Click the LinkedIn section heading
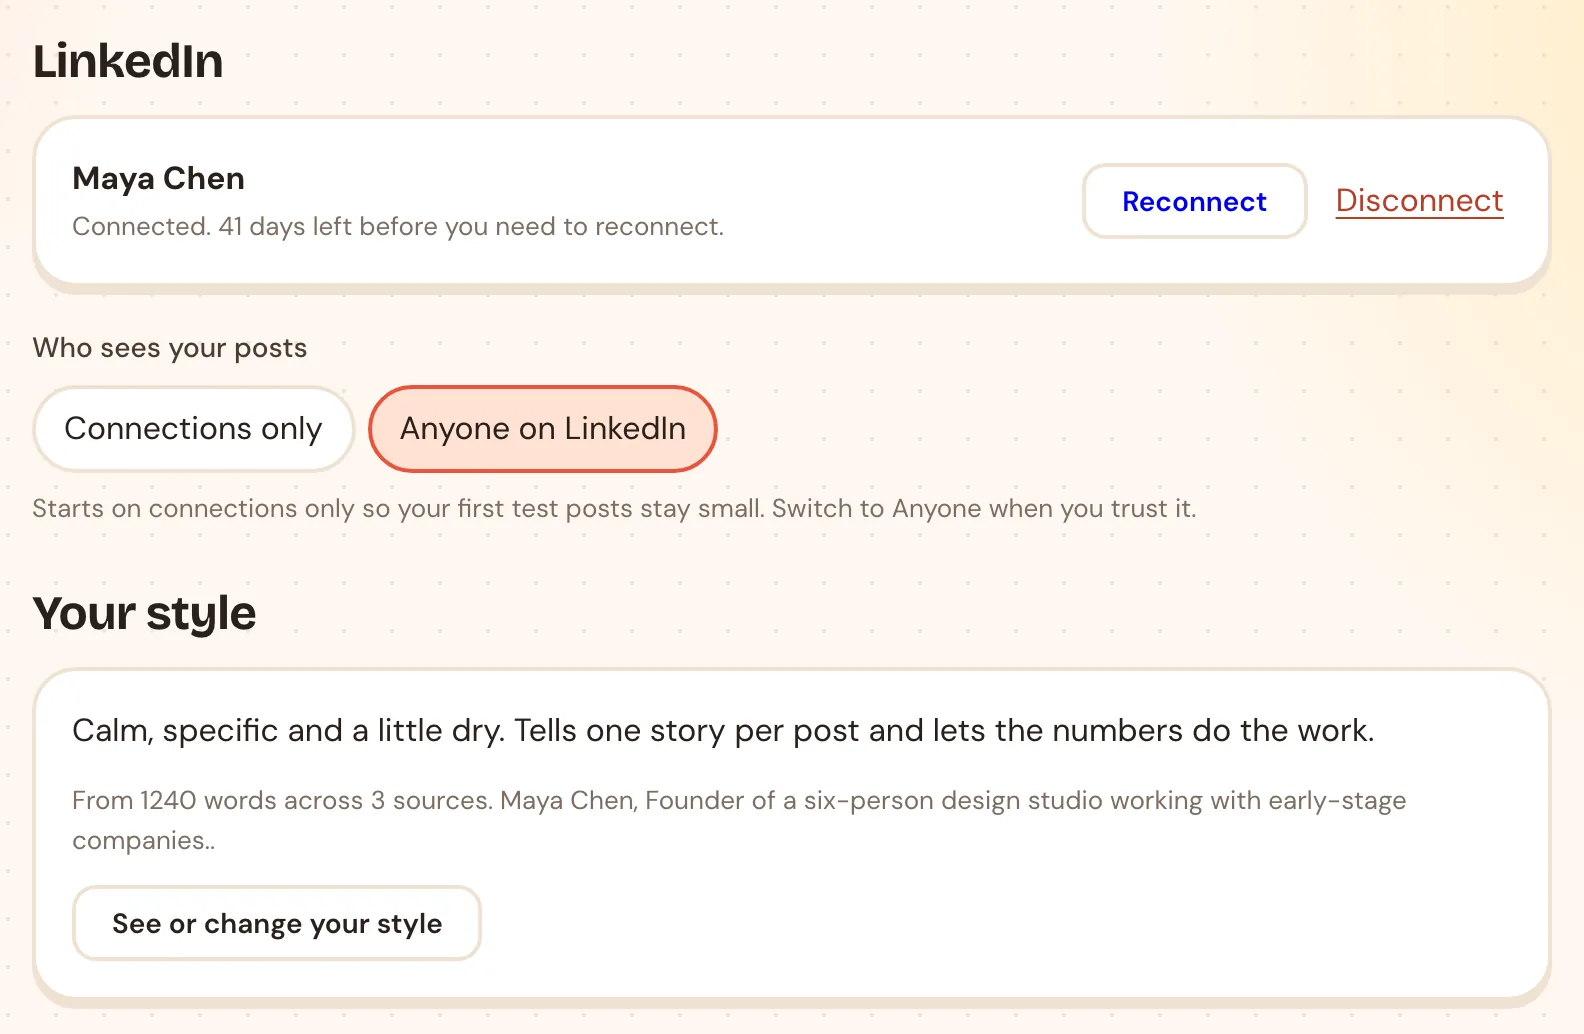The width and height of the screenshot is (1584, 1034). [128, 61]
